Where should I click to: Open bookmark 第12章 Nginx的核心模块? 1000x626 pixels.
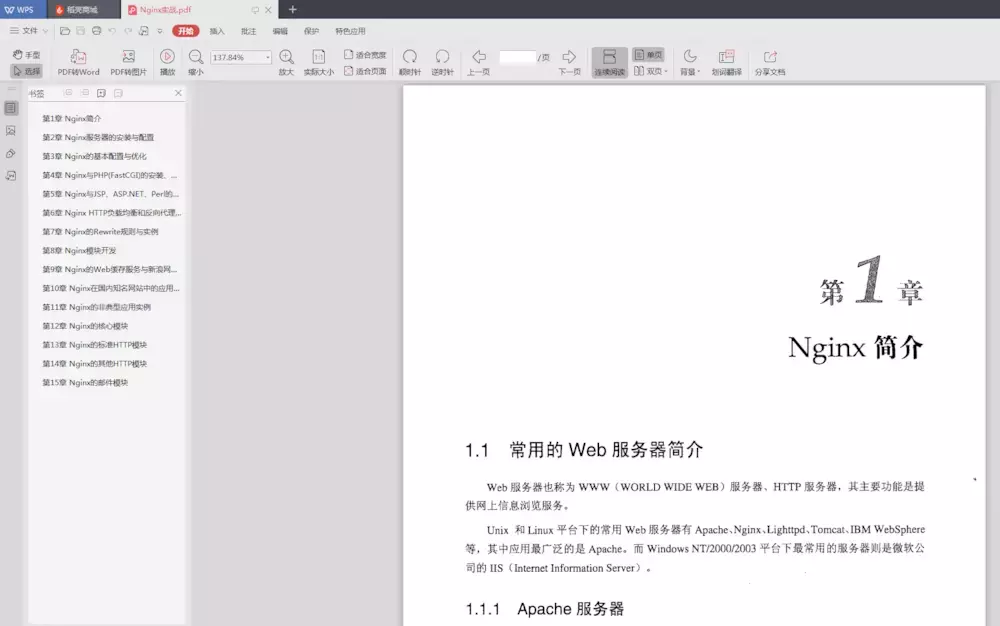85,326
